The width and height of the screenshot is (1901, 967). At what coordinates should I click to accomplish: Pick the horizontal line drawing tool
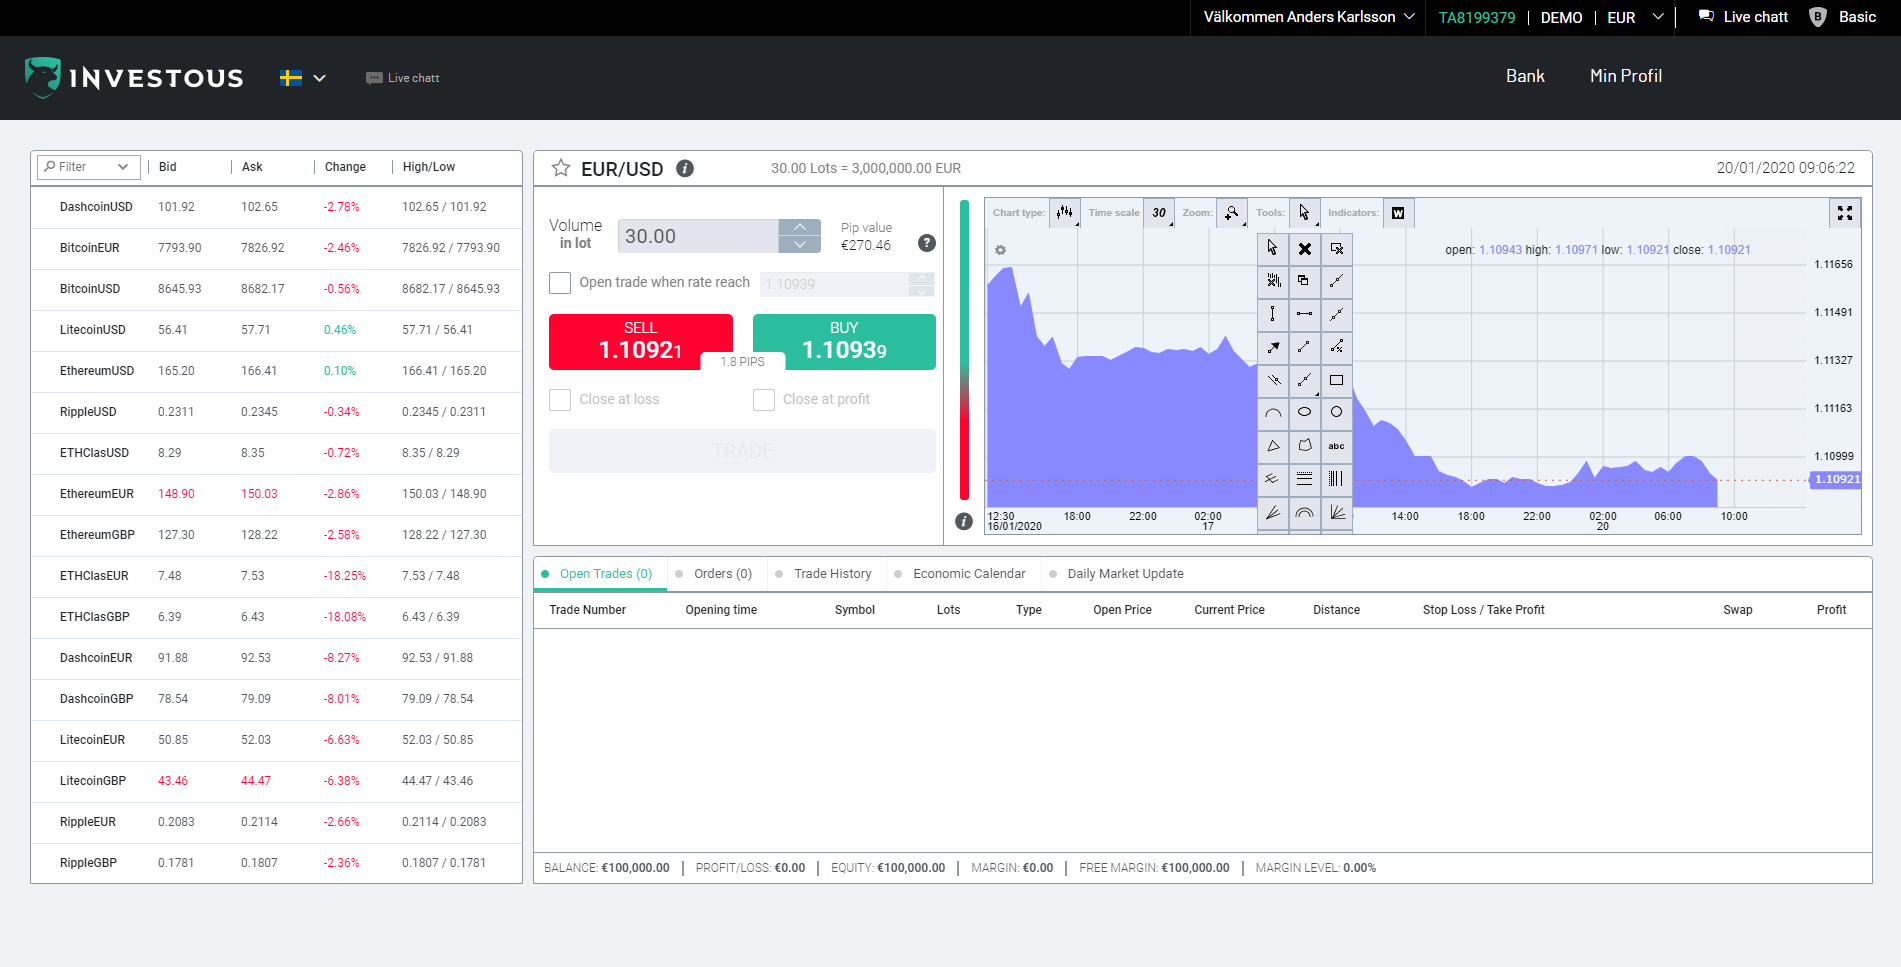click(1304, 314)
